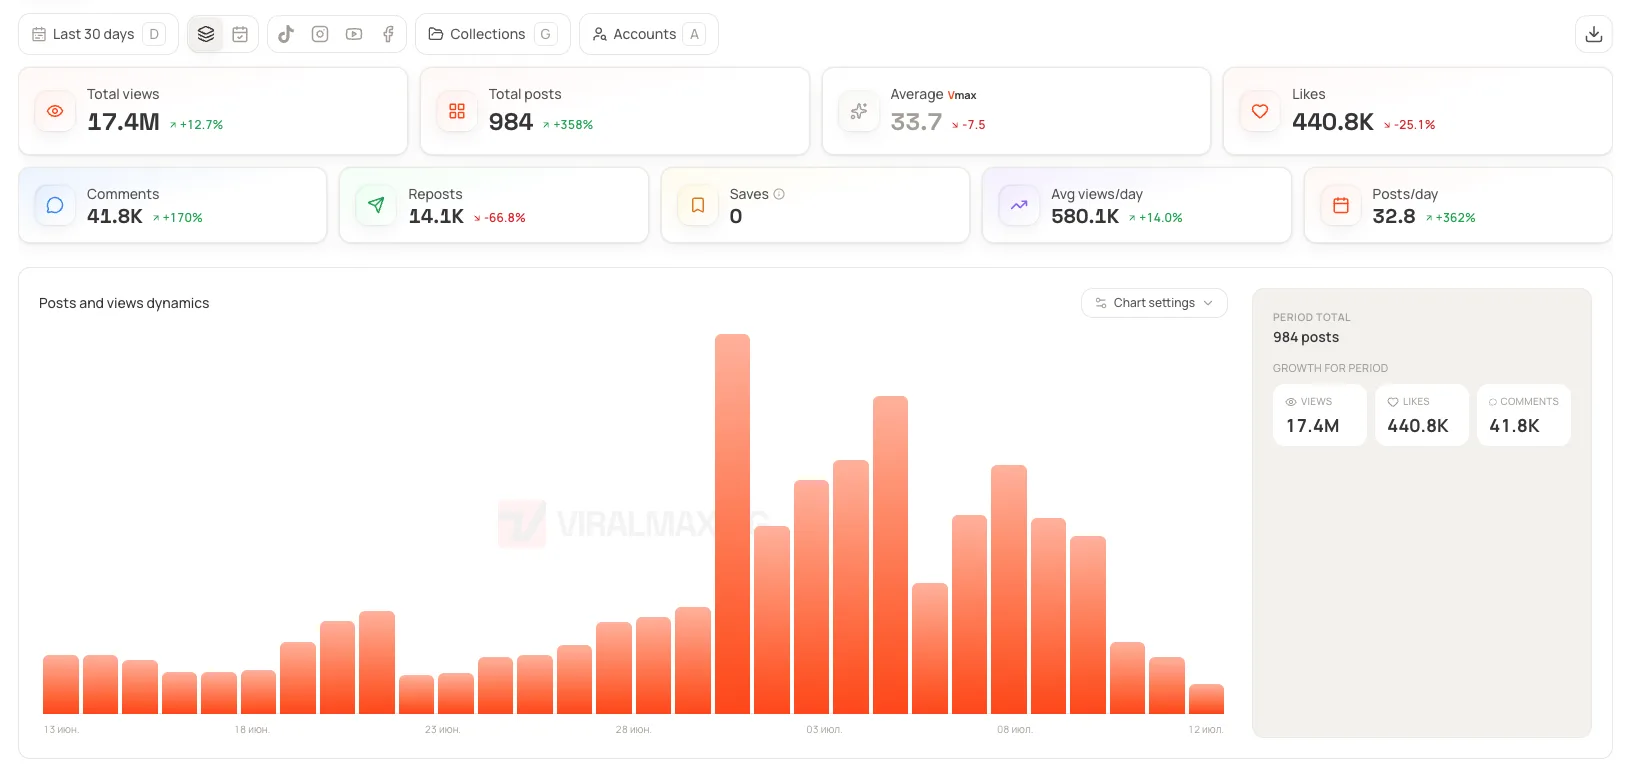Click the VIEWS 17.4M growth tile
This screenshot has height=775, width=1630.
click(1320, 415)
